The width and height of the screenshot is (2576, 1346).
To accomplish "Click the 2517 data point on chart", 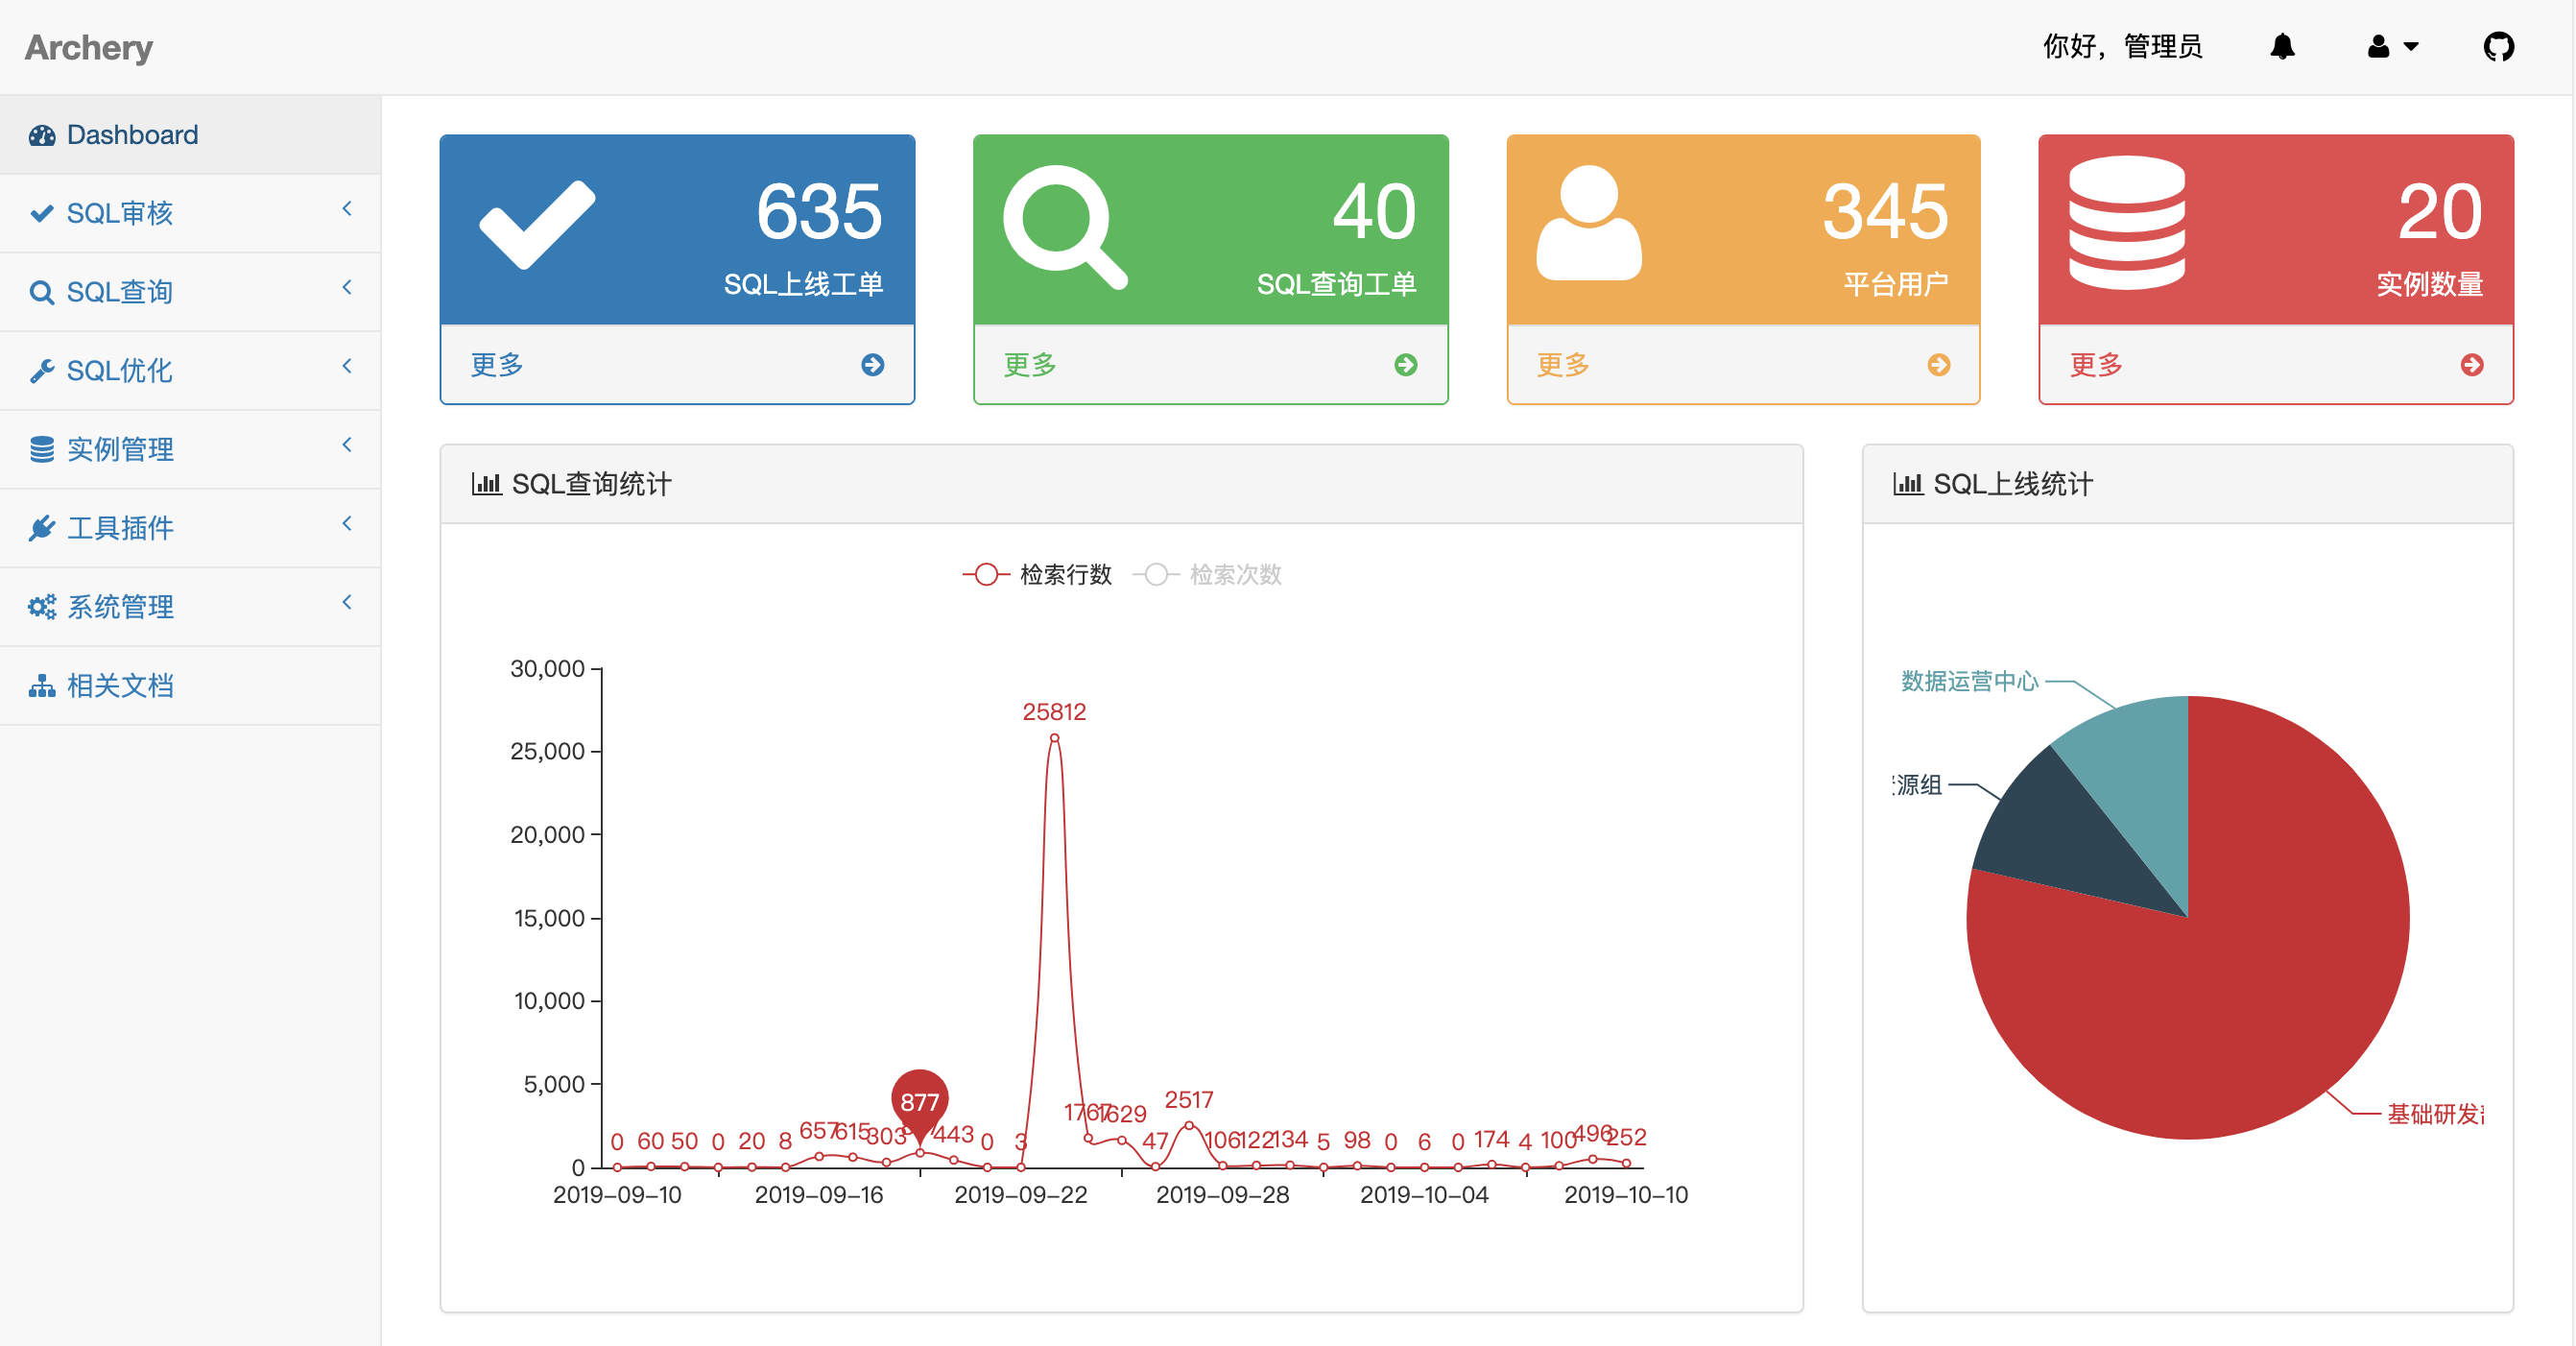I will 1189,1125.
